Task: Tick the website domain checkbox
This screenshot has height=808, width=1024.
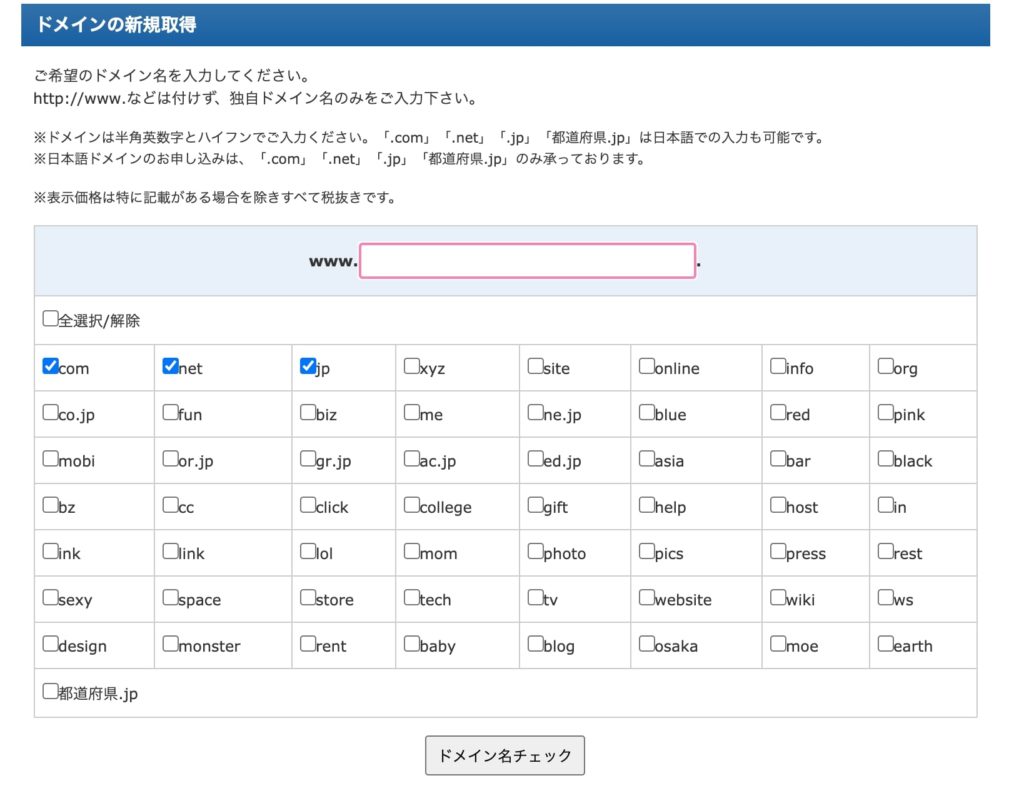Action: [647, 598]
